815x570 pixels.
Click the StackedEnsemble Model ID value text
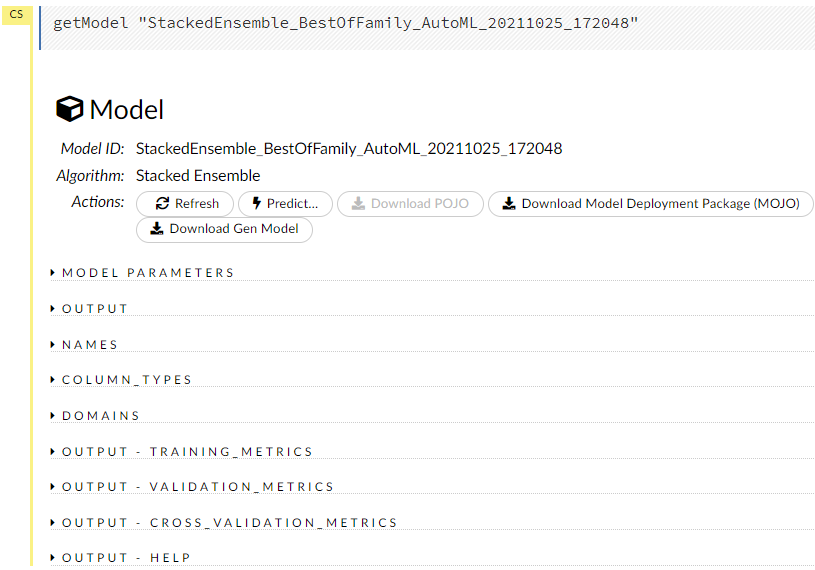(x=348, y=149)
